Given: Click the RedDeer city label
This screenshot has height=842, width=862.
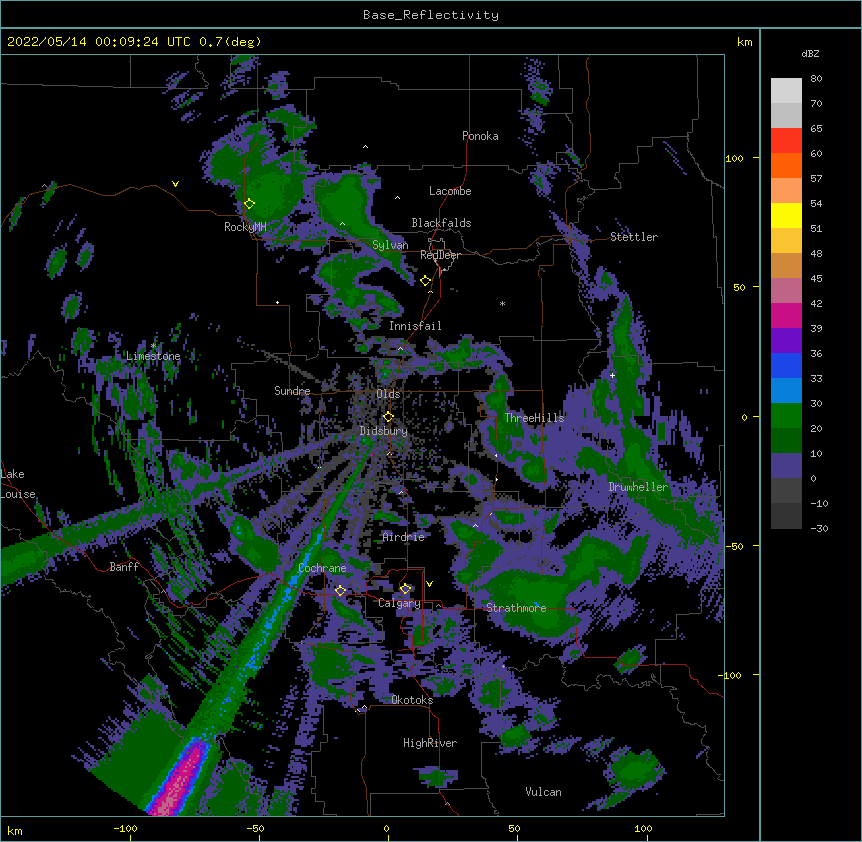Looking at the screenshot, I should click(440, 255).
